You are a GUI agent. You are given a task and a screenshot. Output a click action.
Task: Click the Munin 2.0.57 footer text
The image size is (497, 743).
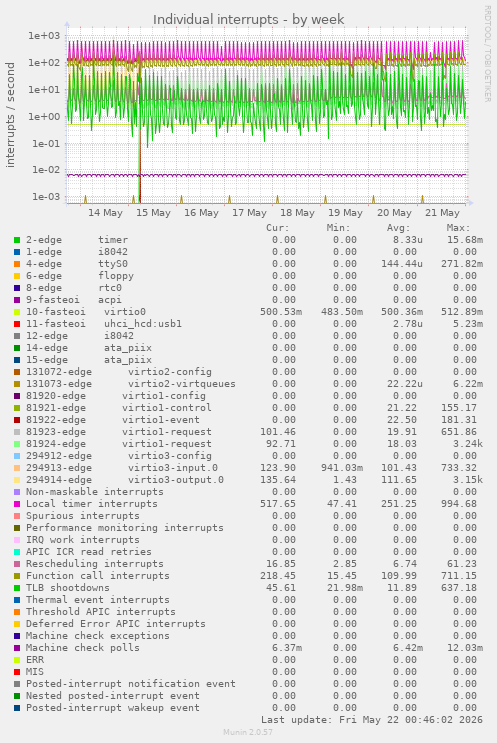point(248,732)
